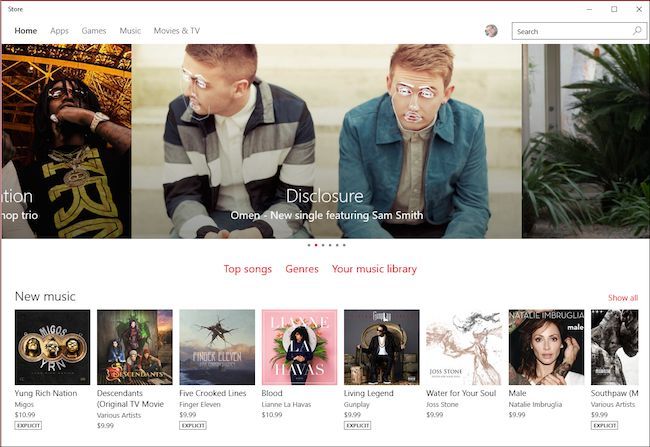Click Explicit badge under Five Crooked Lines
Screen dimensions: 650x447
[193, 425]
